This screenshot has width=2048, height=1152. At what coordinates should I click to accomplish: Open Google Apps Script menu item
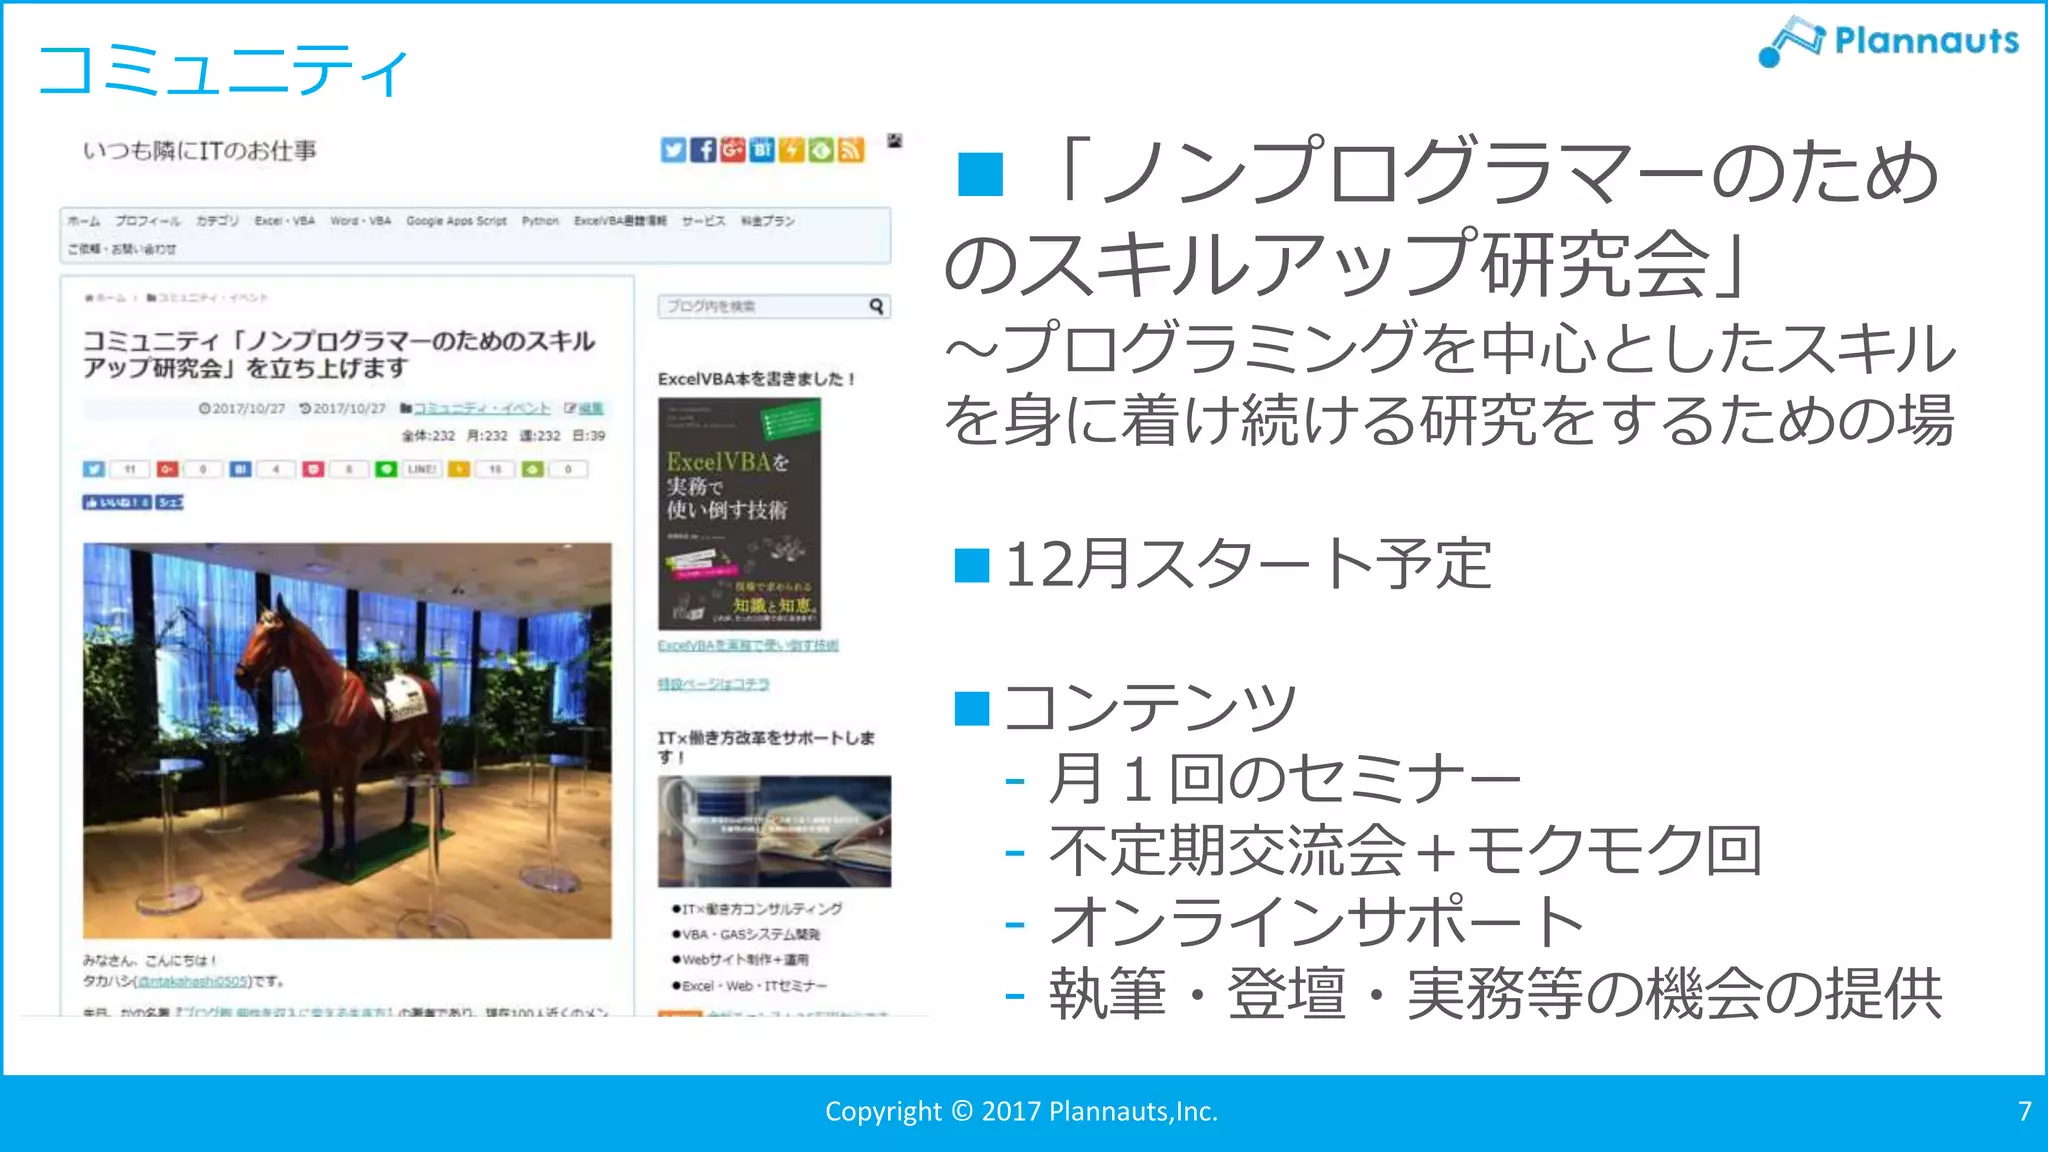pyautogui.click(x=456, y=221)
